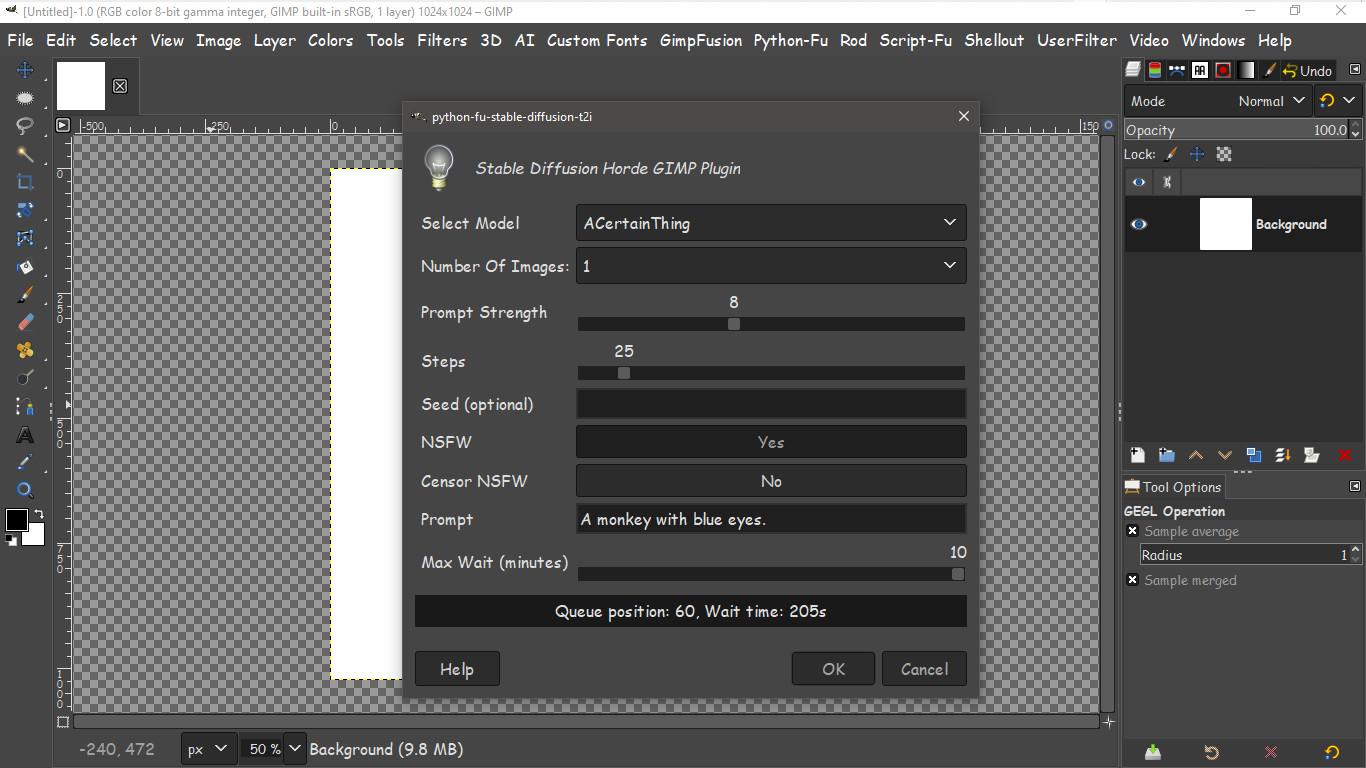This screenshot has height=768, width=1366.
Task: Select the Zoom tool
Action: [x=25, y=489]
